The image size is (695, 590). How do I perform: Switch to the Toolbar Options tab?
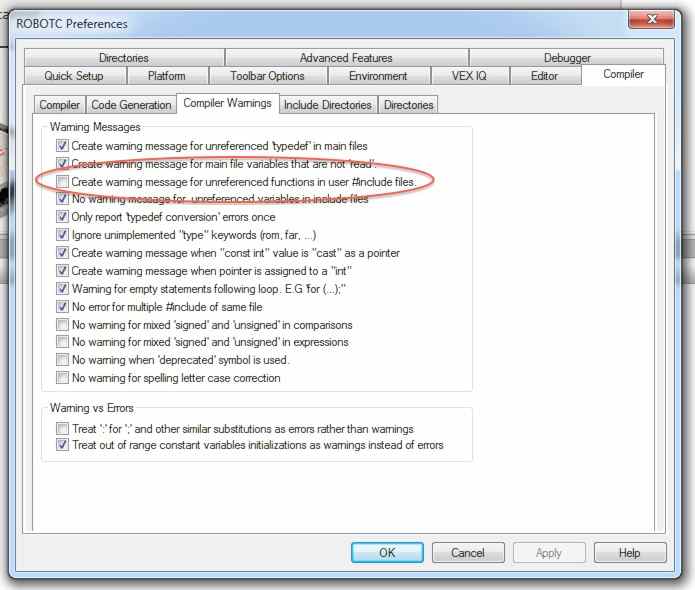[267, 76]
